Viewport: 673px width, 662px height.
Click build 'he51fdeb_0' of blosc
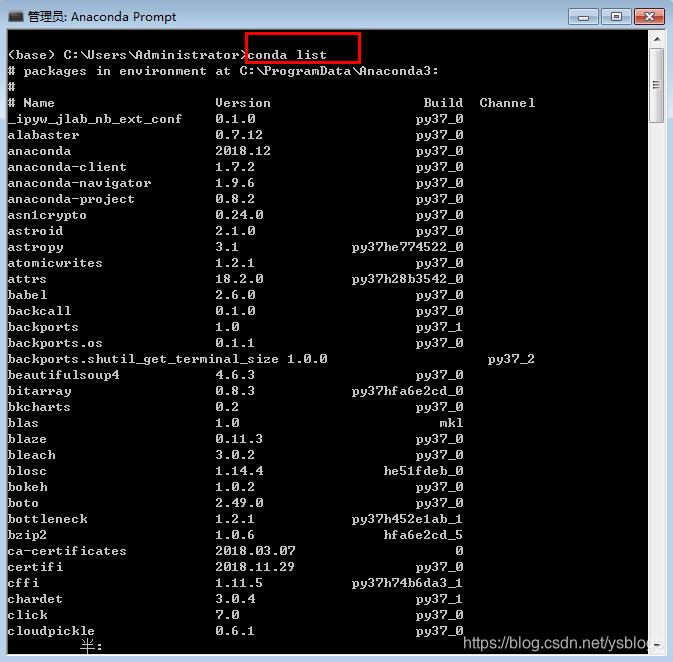(423, 471)
